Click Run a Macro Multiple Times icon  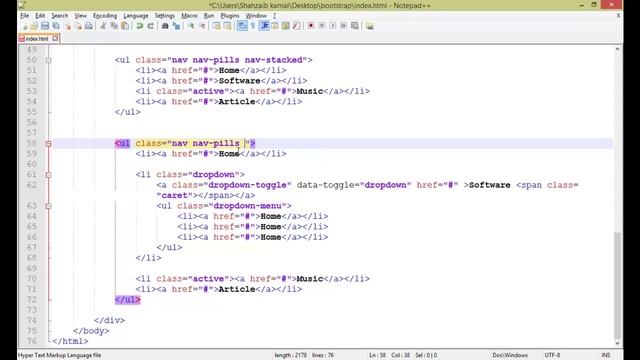click(x=344, y=26)
